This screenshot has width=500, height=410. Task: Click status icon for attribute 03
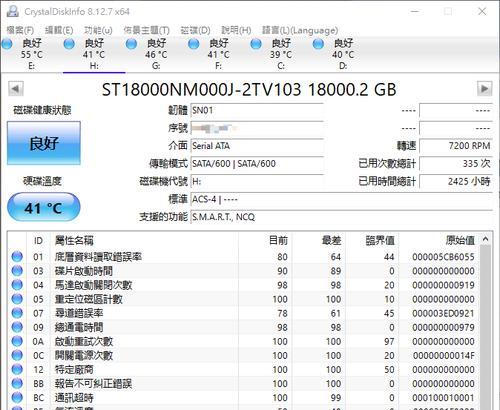[x=17, y=270]
